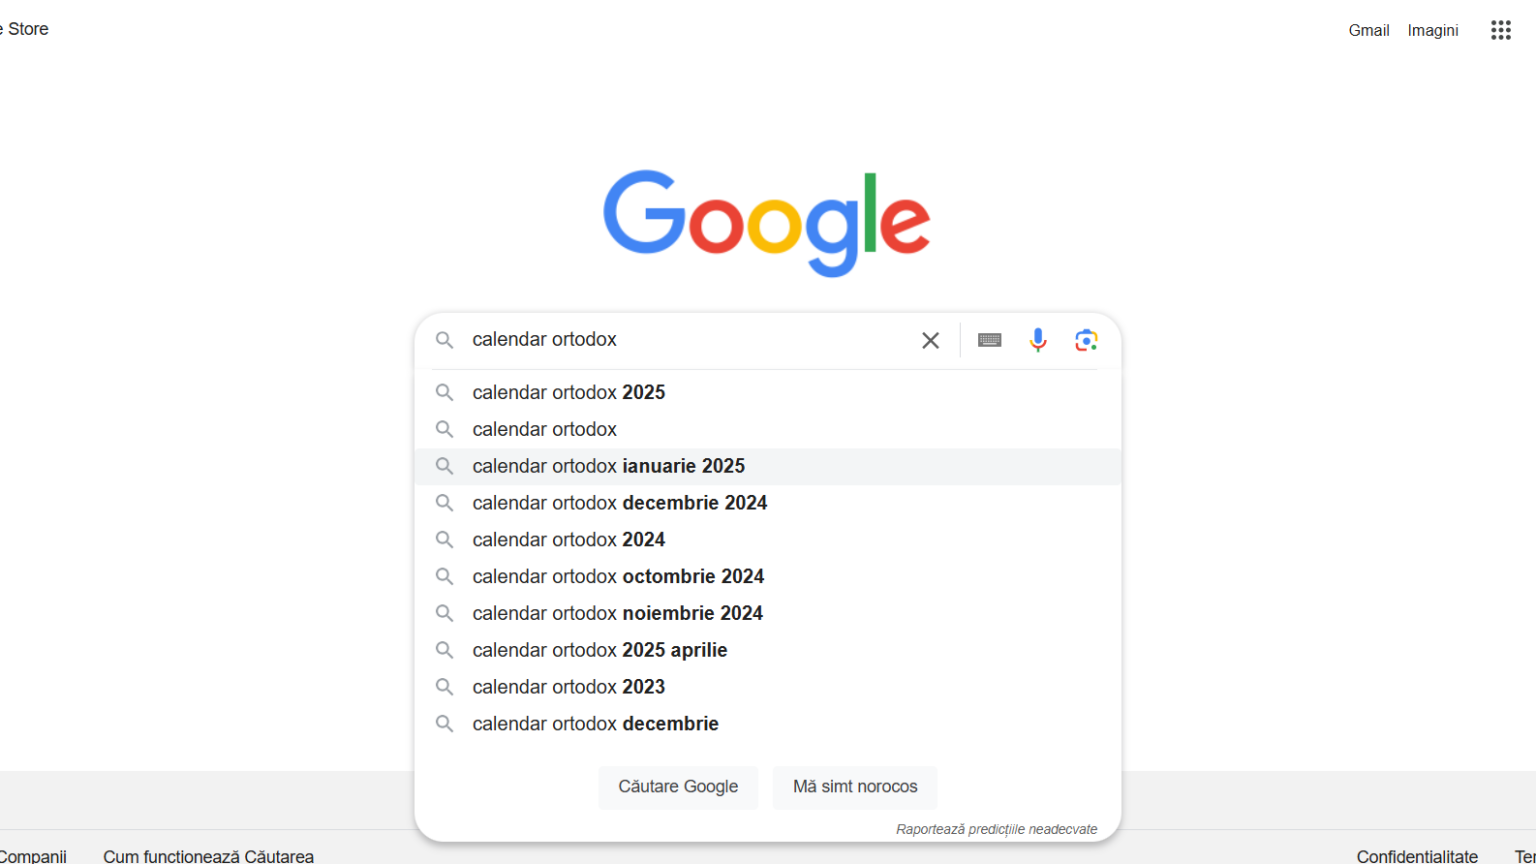
Task: Open the Gmail link
Action: pyautogui.click(x=1368, y=30)
